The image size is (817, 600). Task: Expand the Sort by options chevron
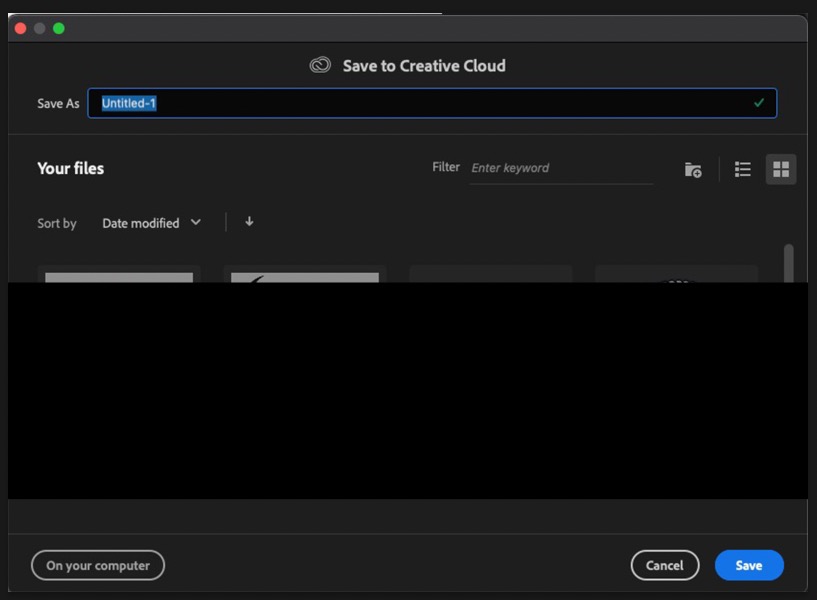pos(196,223)
